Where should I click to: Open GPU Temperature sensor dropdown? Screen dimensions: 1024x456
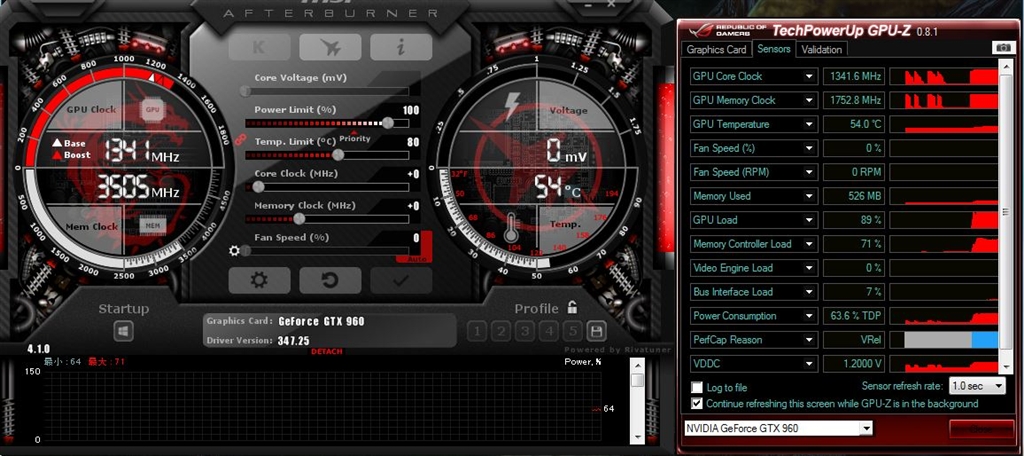(x=809, y=124)
